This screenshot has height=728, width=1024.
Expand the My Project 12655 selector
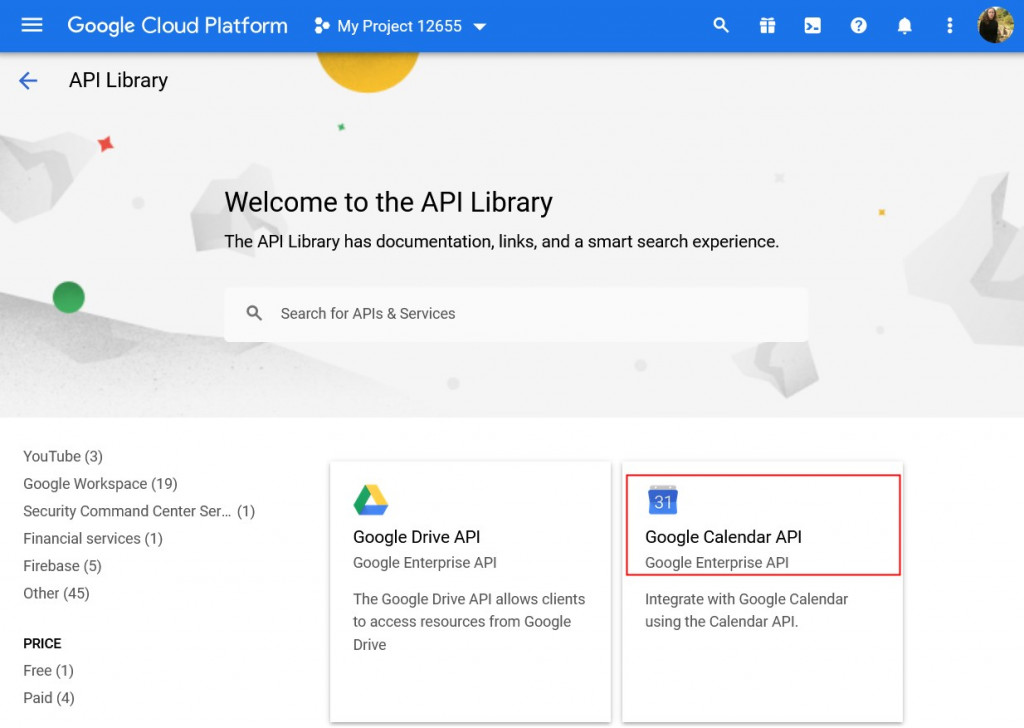398,27
